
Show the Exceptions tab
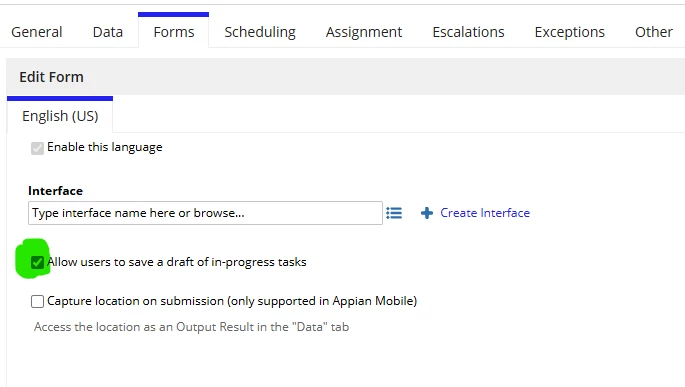point(570,32)
